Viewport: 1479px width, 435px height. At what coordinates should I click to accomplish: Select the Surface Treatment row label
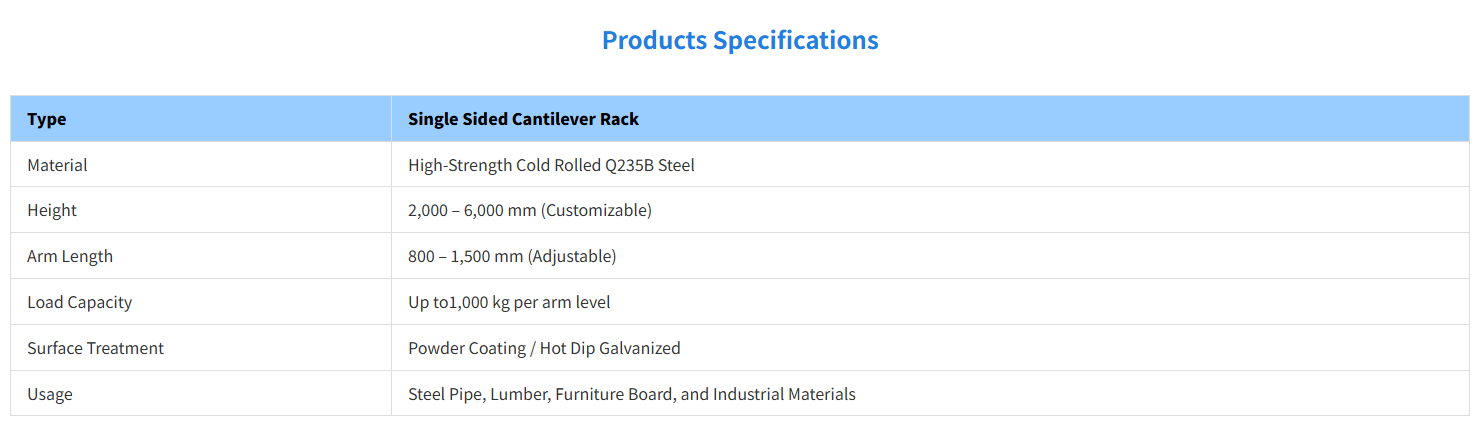[95, 349]
